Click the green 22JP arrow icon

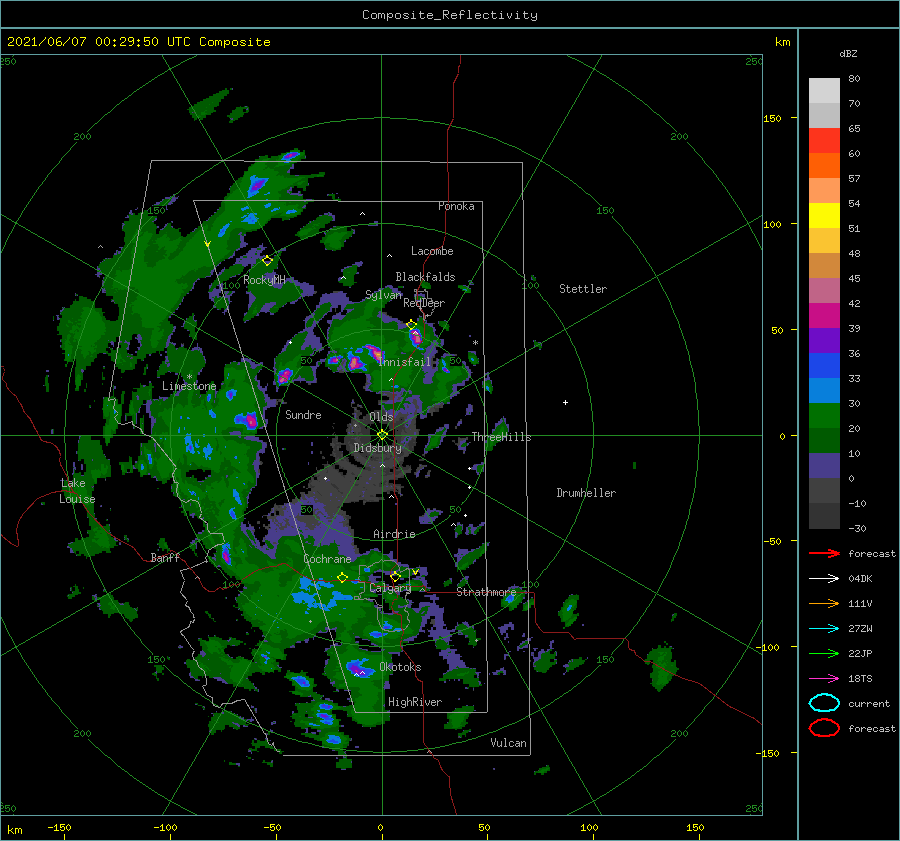pos(824,653)
